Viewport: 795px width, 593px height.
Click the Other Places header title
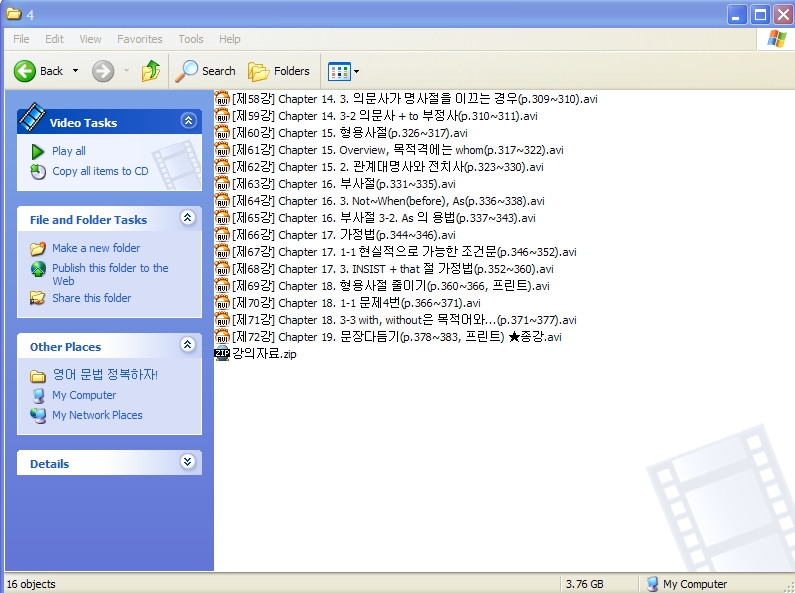[65, 347]
